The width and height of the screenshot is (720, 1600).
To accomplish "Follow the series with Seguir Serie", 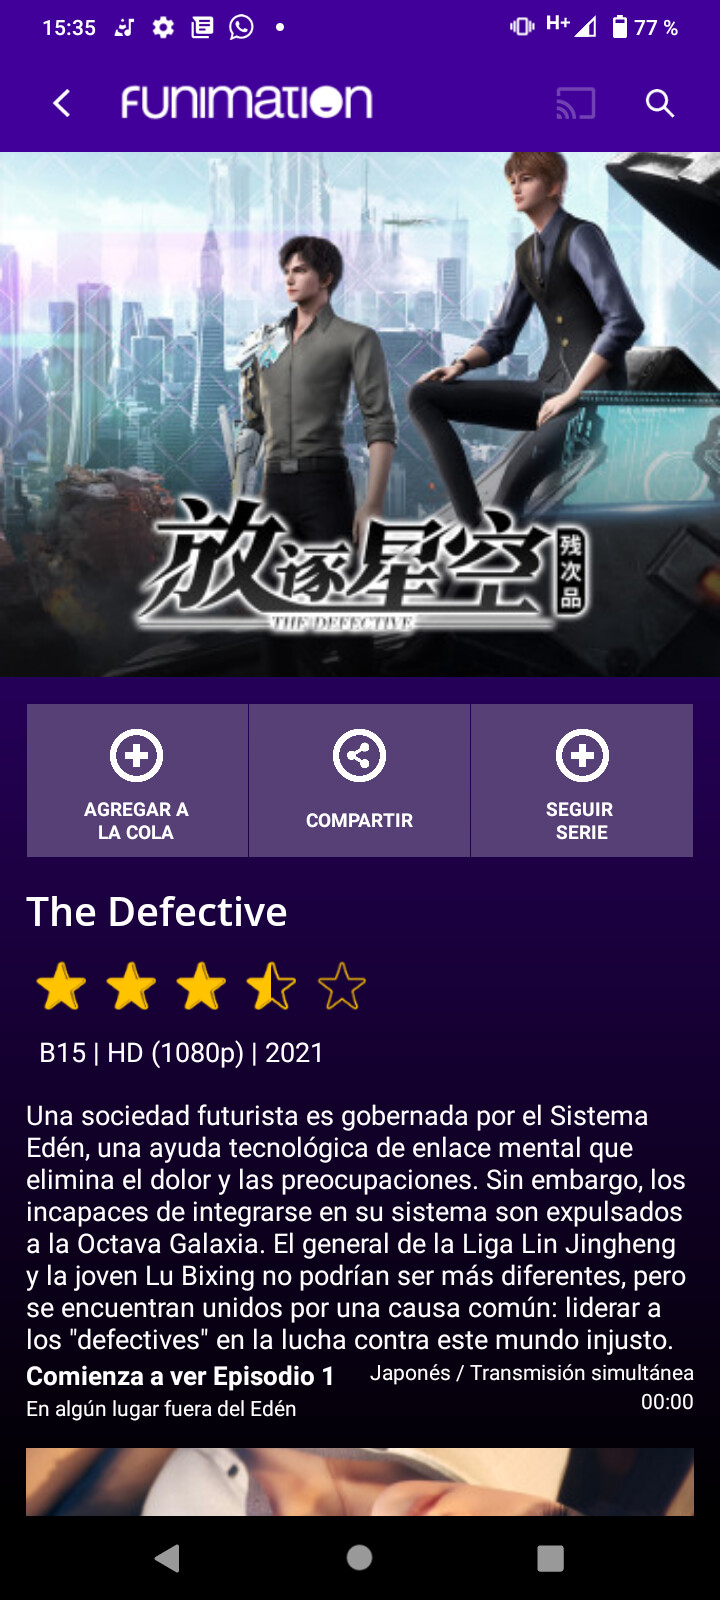I will coord(582,780).
